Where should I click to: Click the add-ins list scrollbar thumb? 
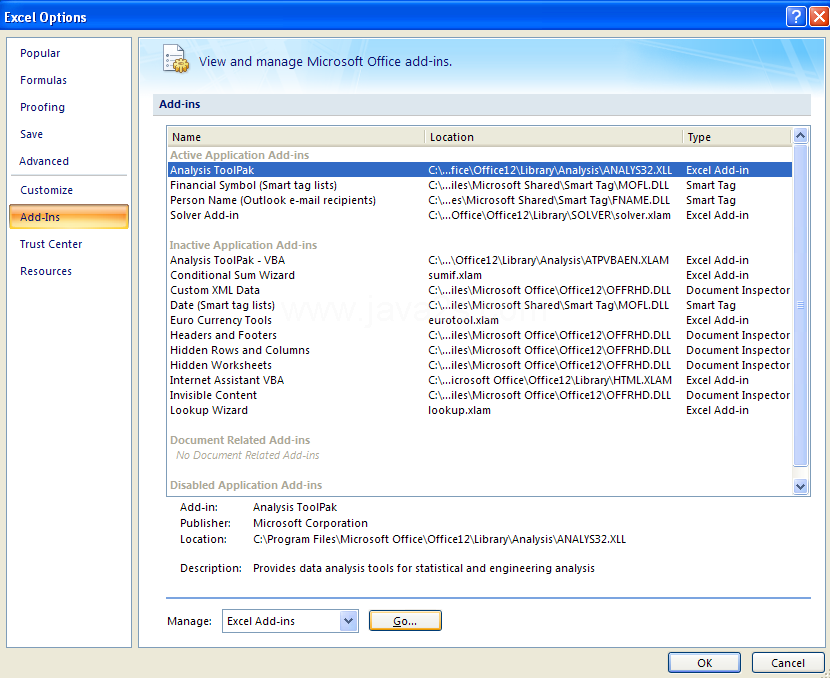tap(800, 305)
